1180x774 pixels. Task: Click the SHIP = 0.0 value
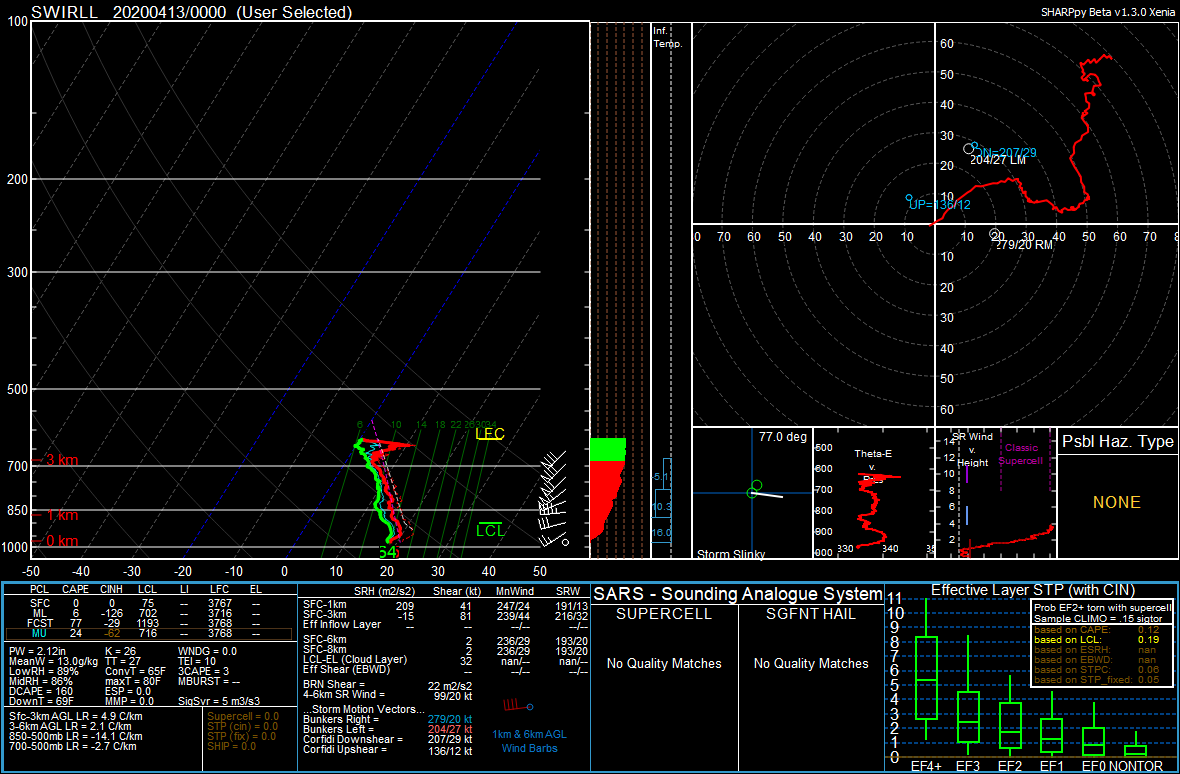click(232, 746)
